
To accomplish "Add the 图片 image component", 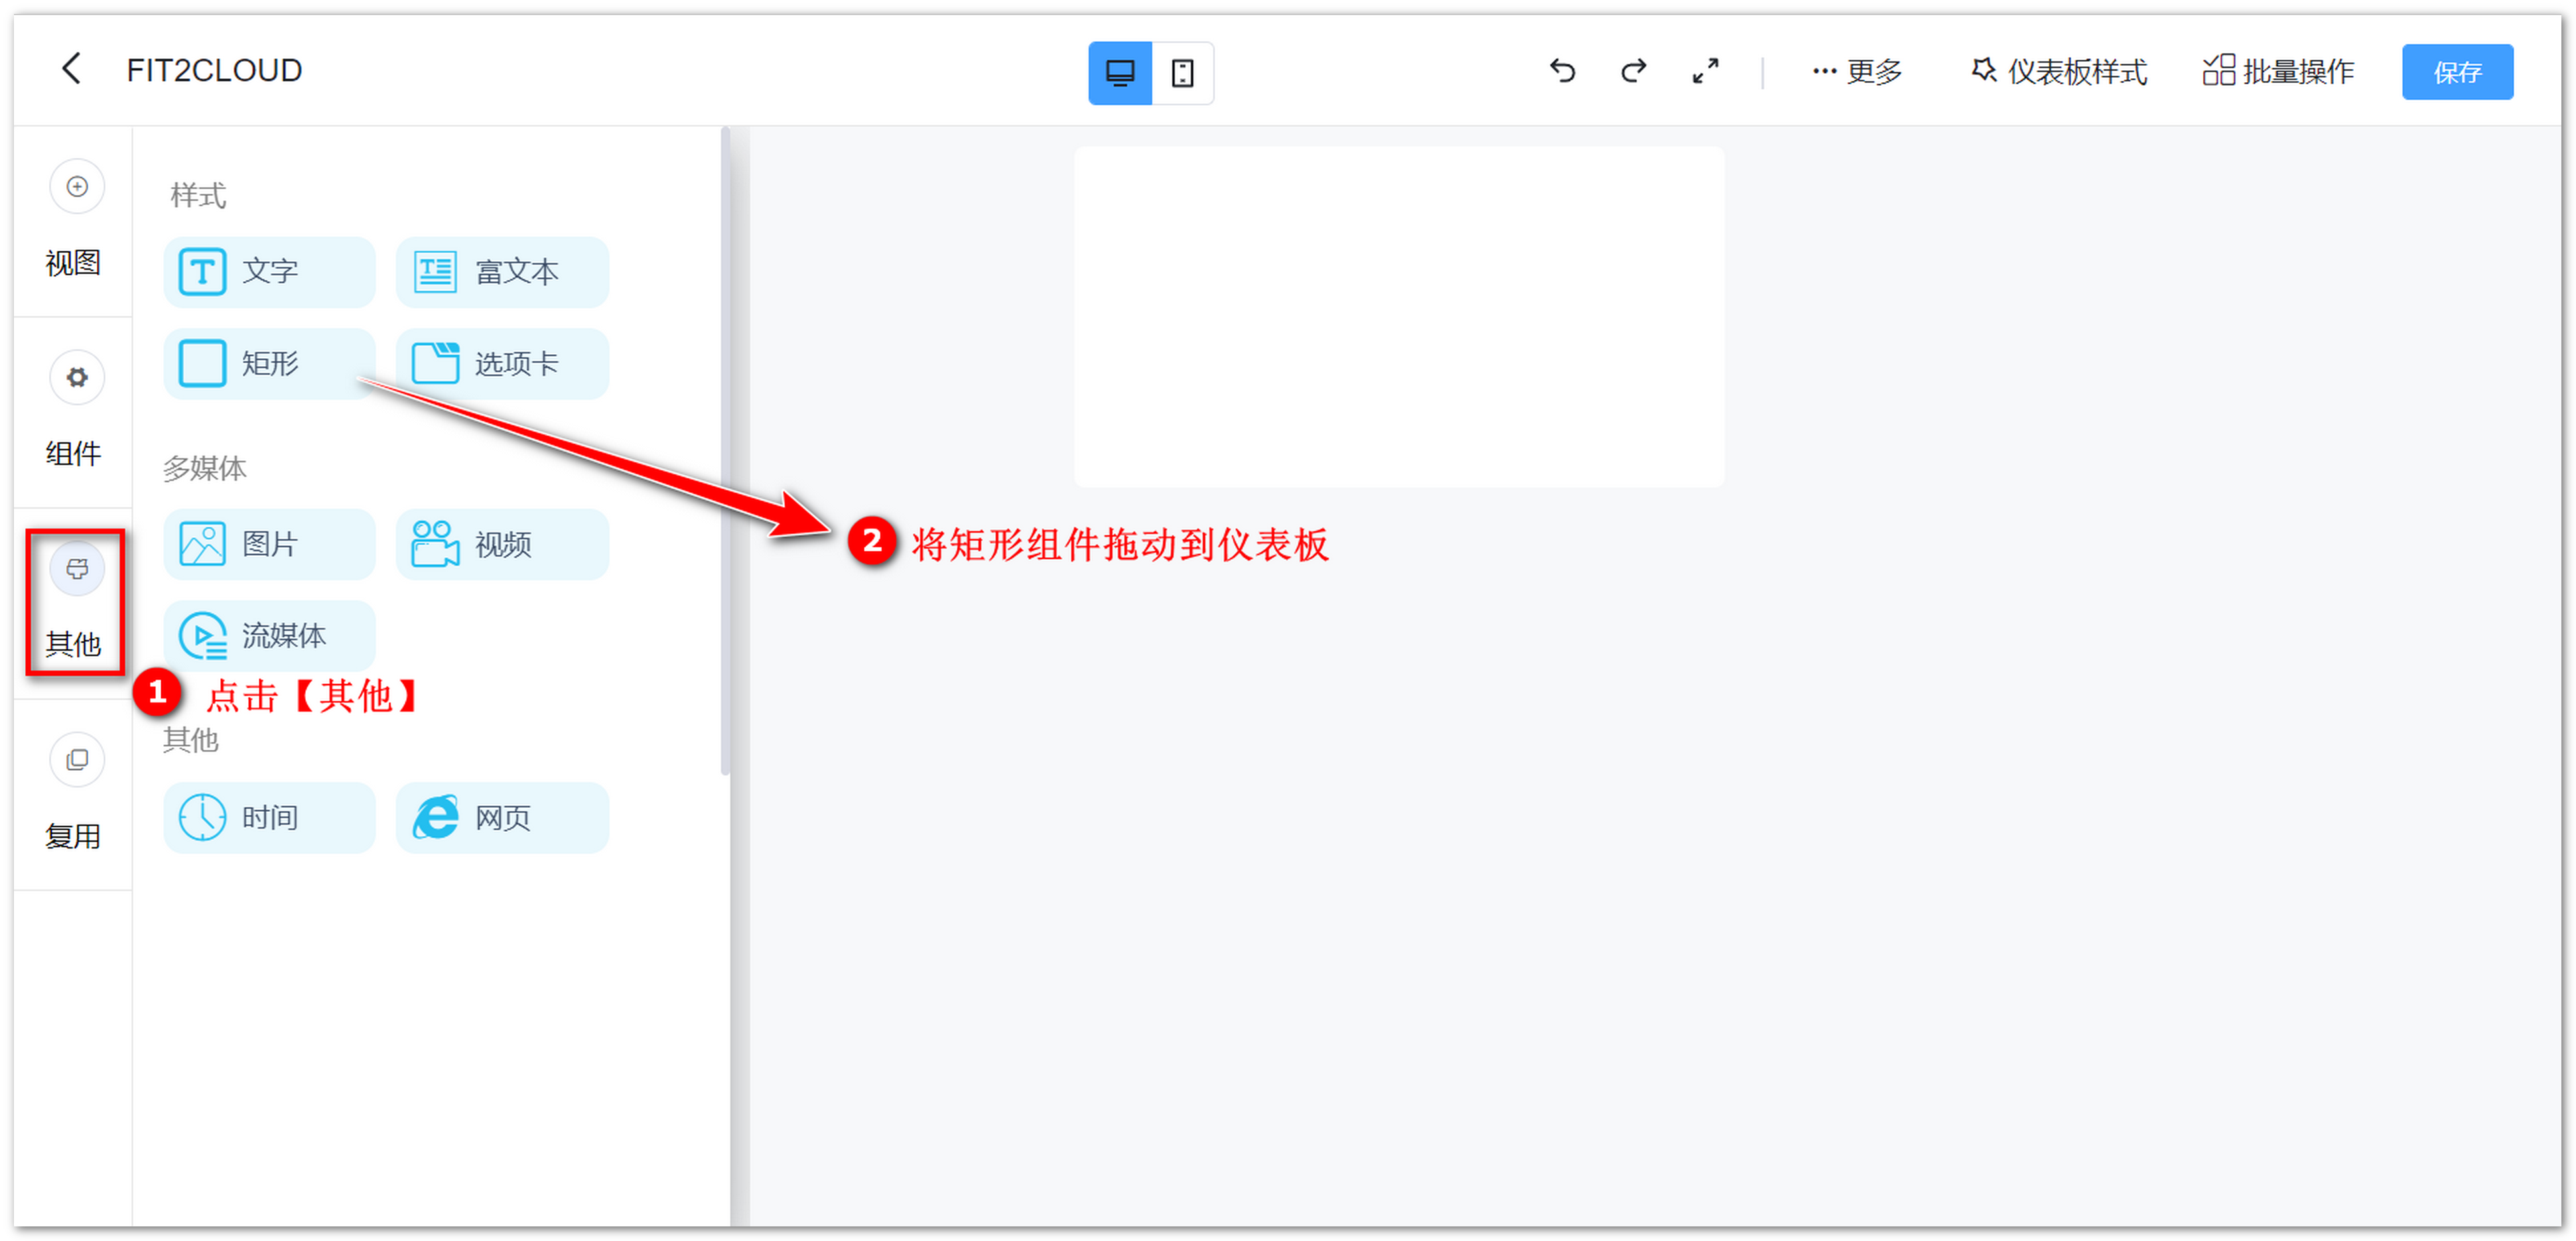I will (x=268, y=543).
